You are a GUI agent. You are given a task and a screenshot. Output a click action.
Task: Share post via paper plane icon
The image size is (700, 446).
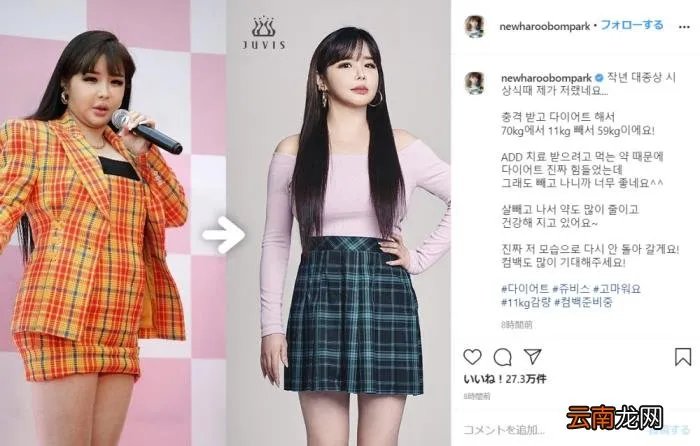[x=533, y=356]
